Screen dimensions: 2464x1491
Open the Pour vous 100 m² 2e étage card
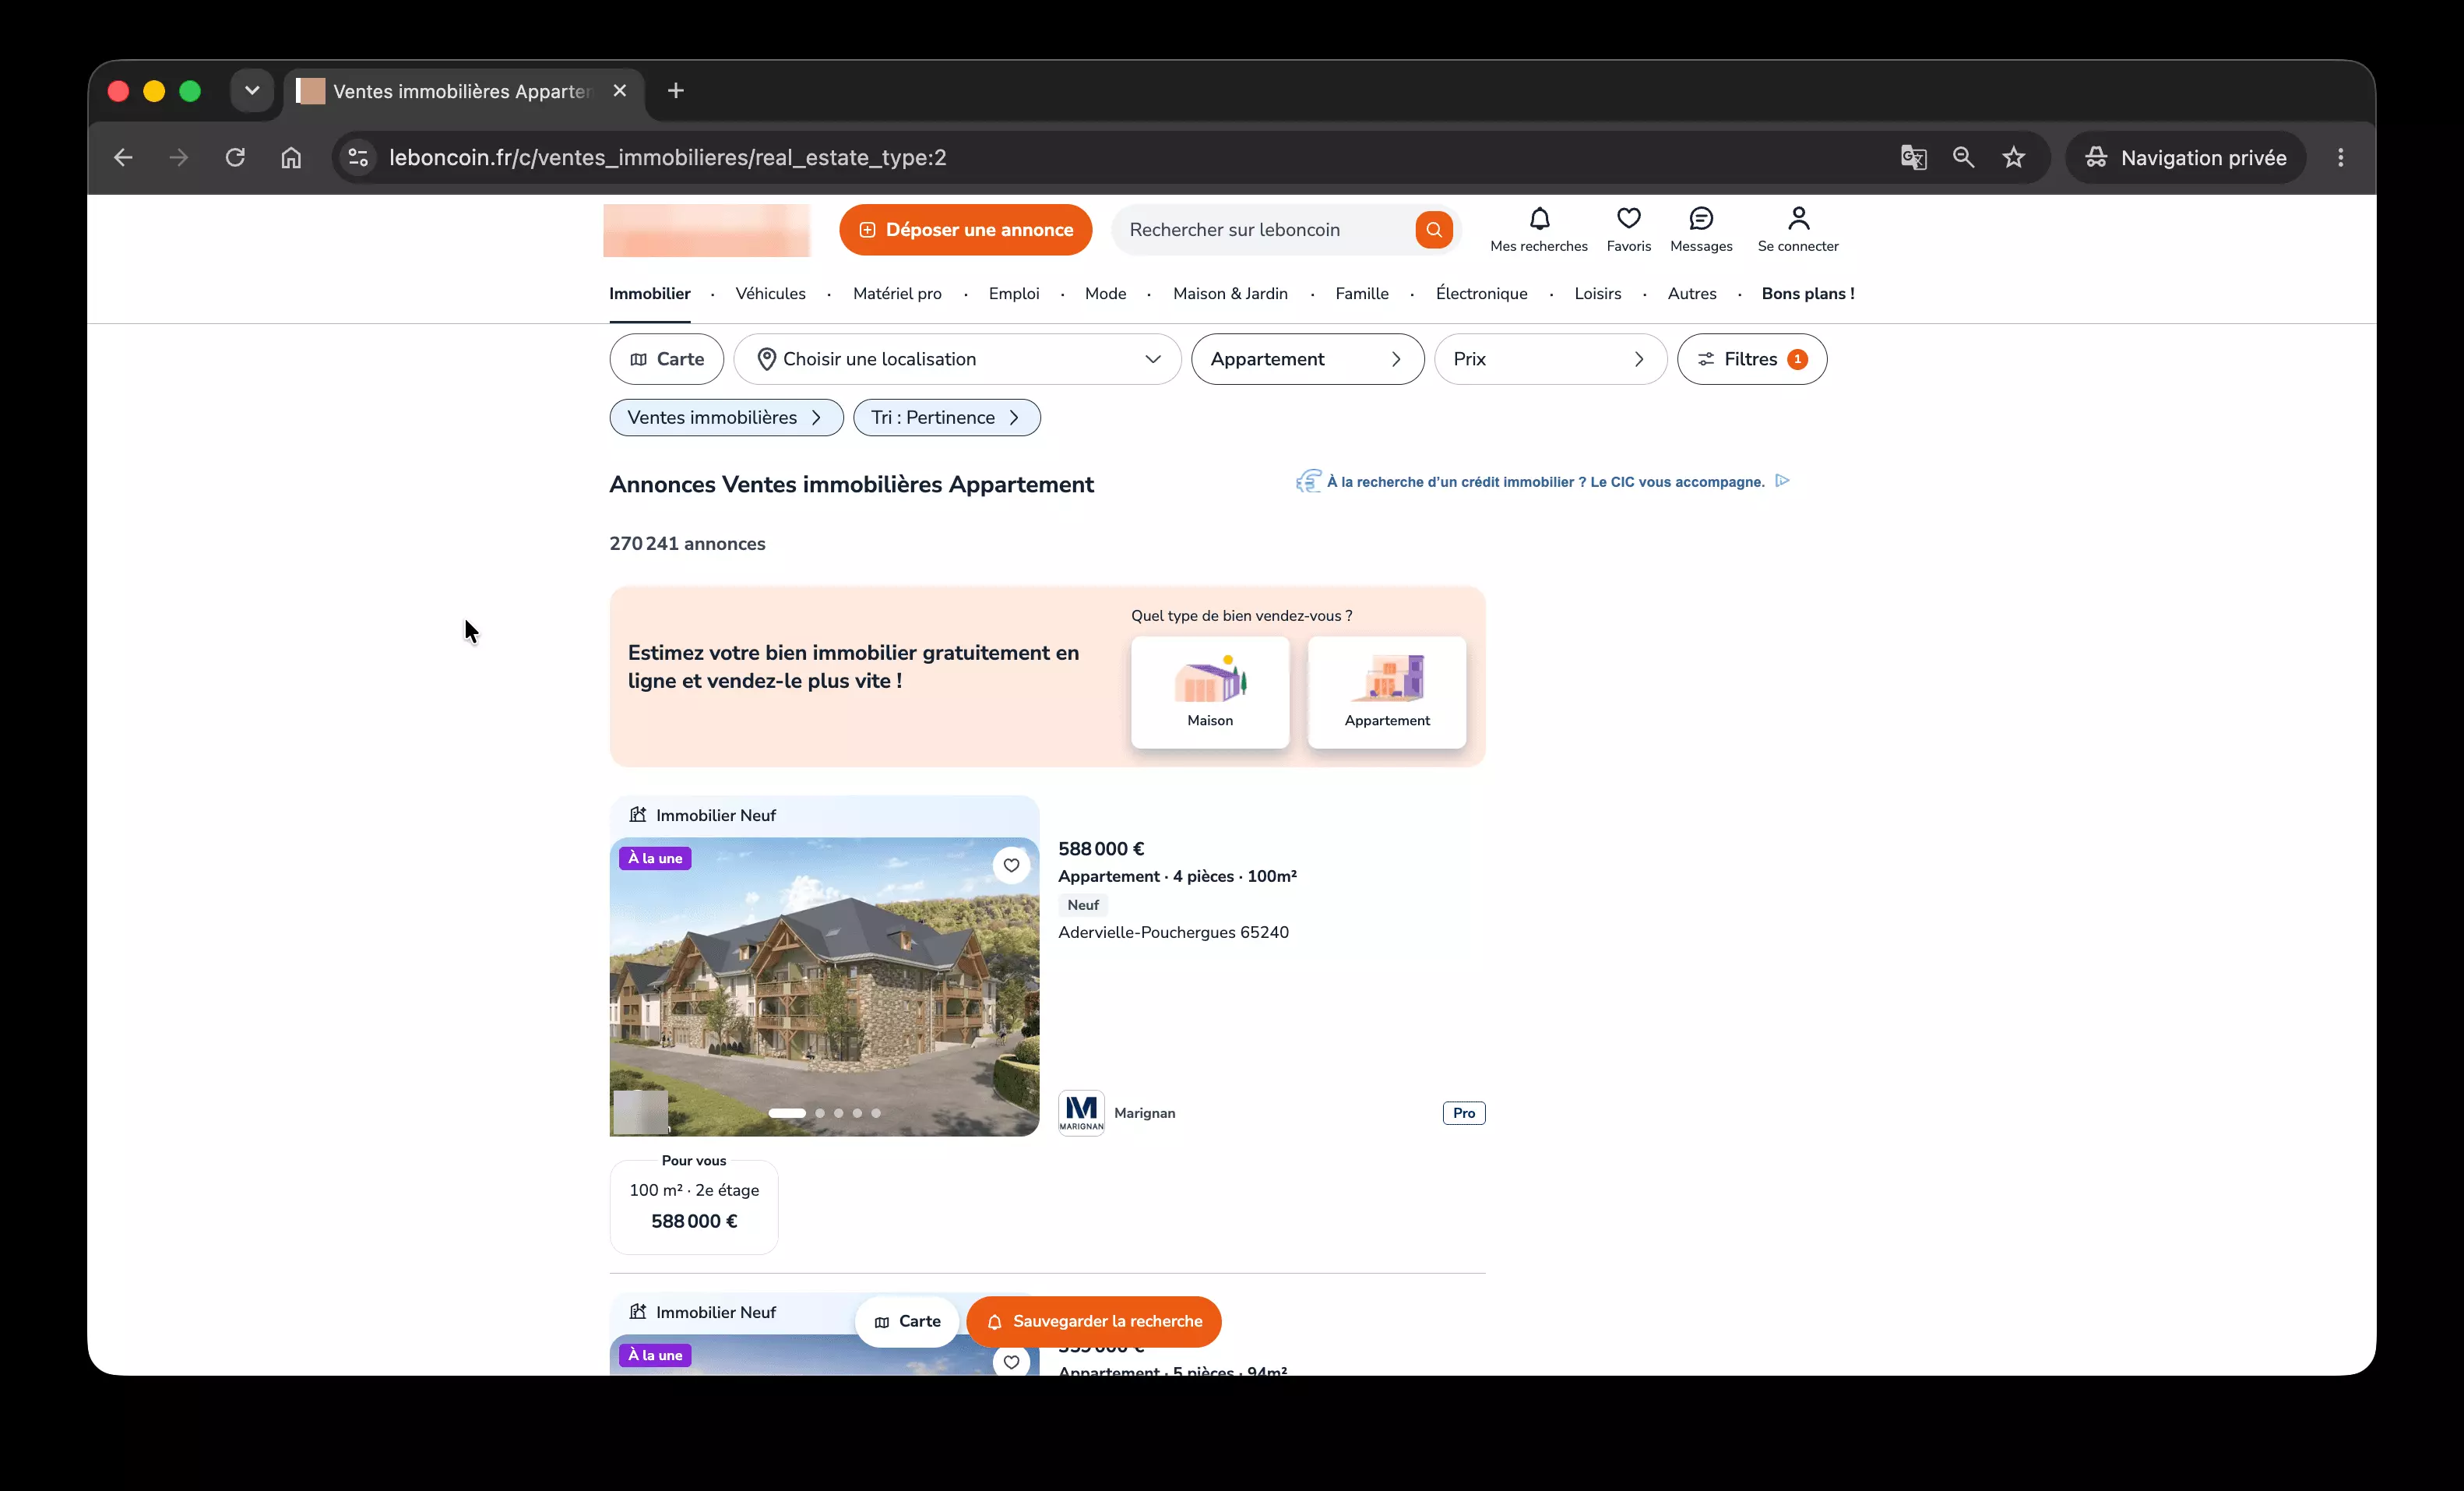tap(694, 1206)
